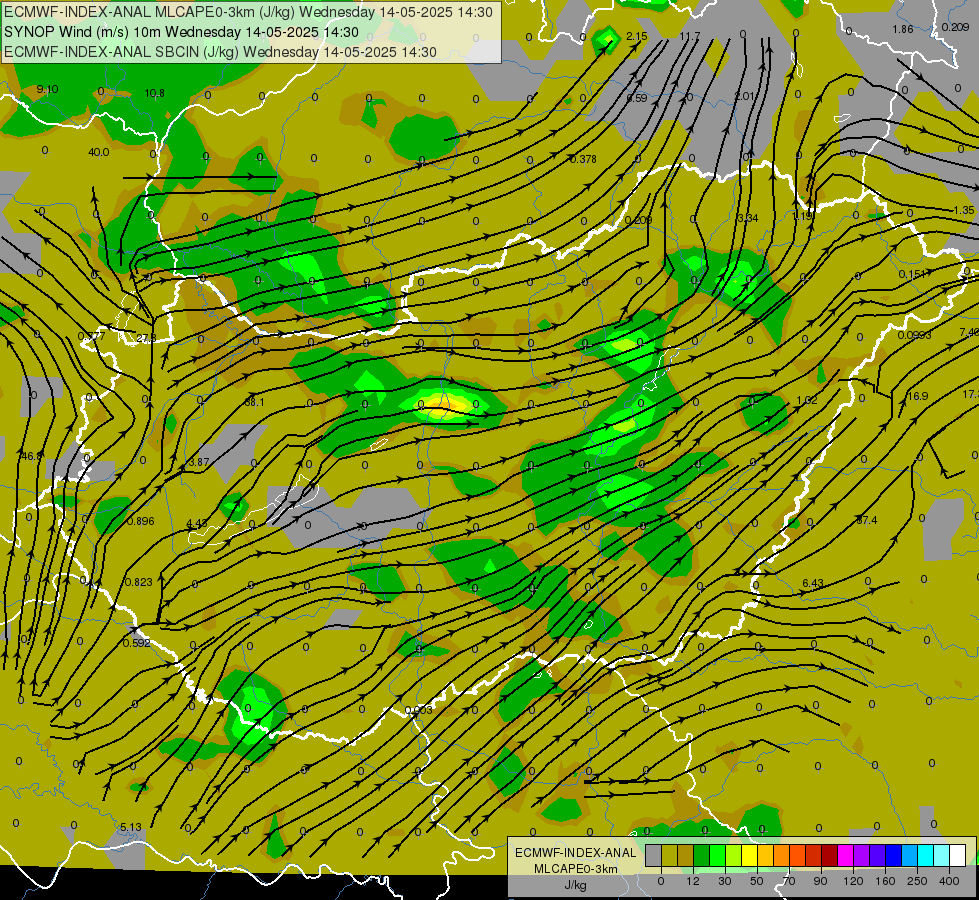
Task: Click the legend tick value 70
Action: 789,881
